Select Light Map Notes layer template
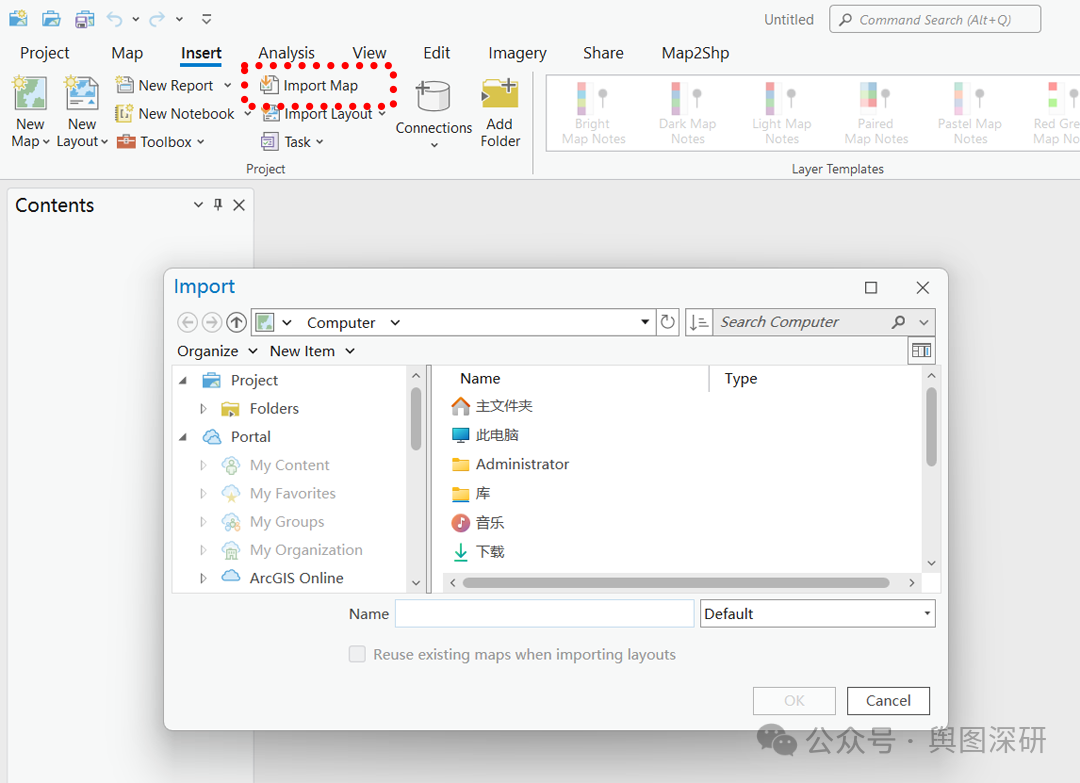1080x783 pixels. coord(782,113)
